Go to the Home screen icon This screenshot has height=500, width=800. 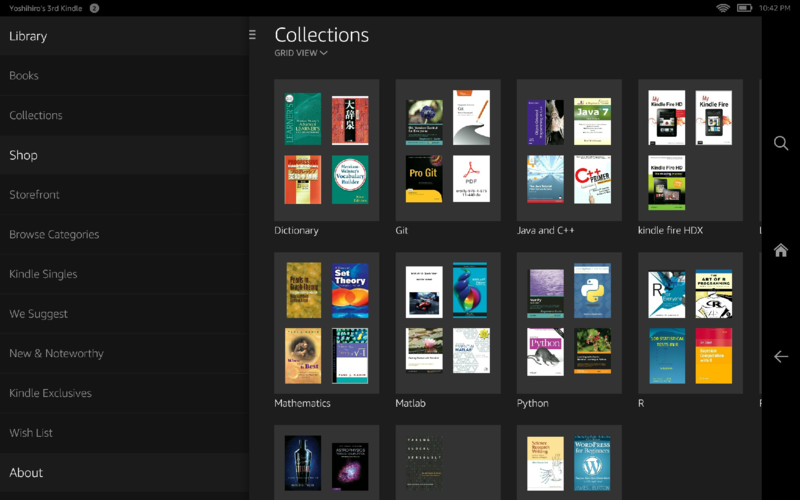pos(781,250)
